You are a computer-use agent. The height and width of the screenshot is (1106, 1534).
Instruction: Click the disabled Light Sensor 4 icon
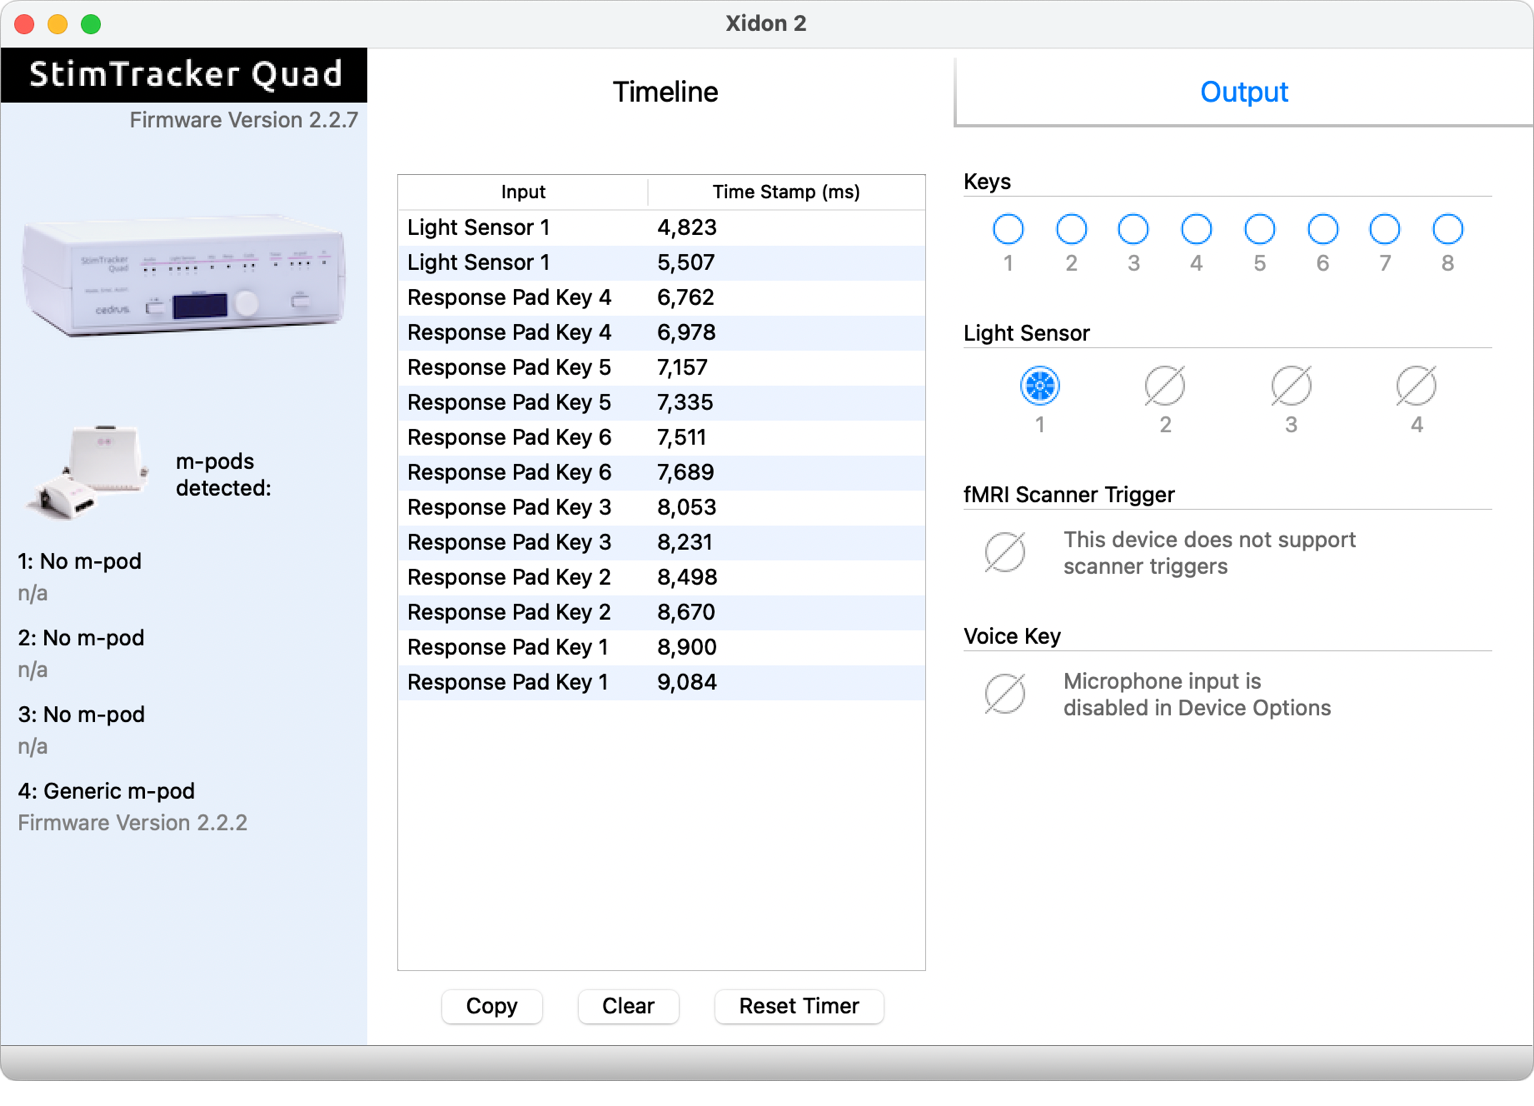1416,385
